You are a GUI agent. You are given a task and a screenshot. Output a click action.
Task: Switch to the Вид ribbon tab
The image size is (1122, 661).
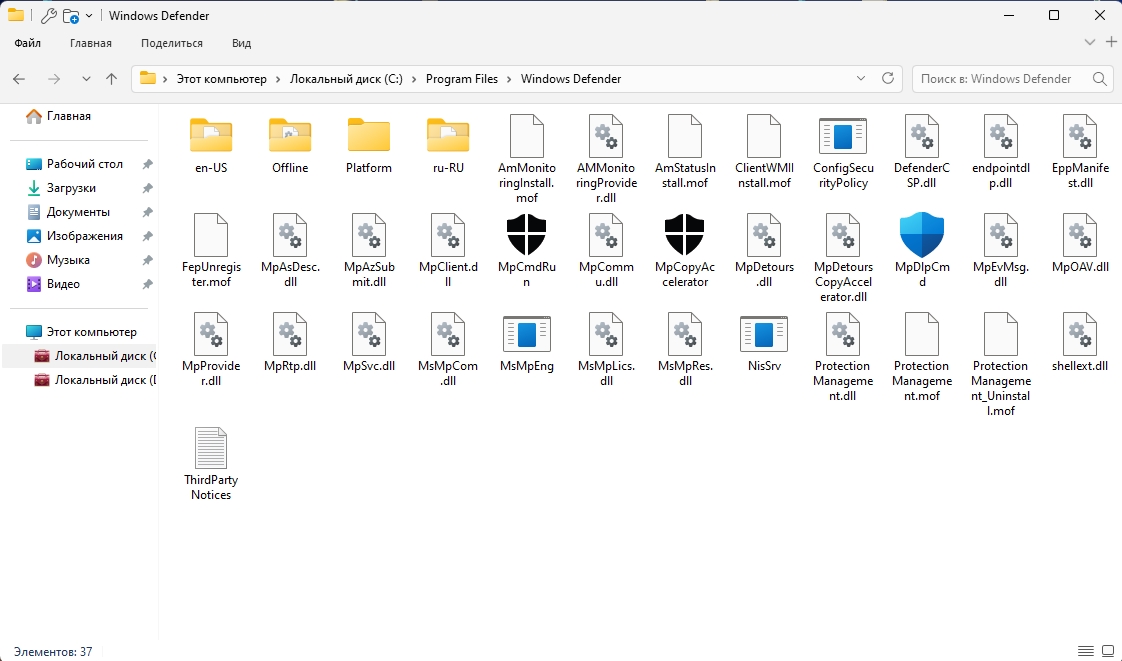(241, 43)
